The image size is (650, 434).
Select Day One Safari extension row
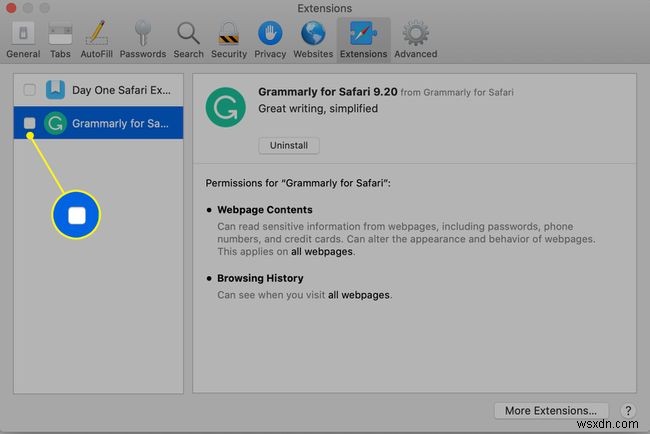(x=98, y=90)
